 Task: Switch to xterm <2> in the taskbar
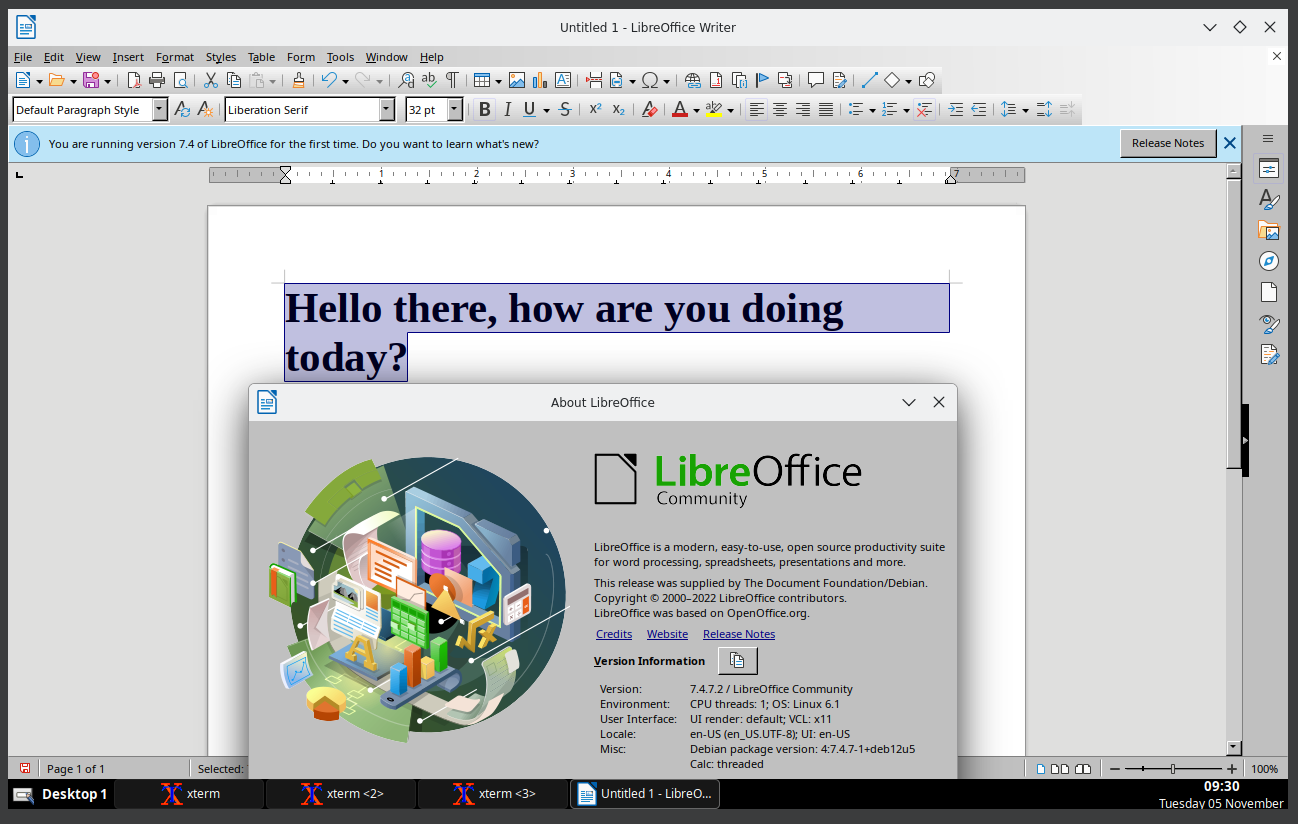pos(341,794)
